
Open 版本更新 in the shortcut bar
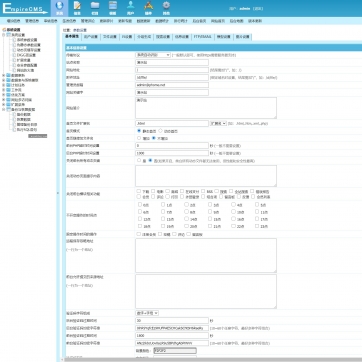[255, 21]
